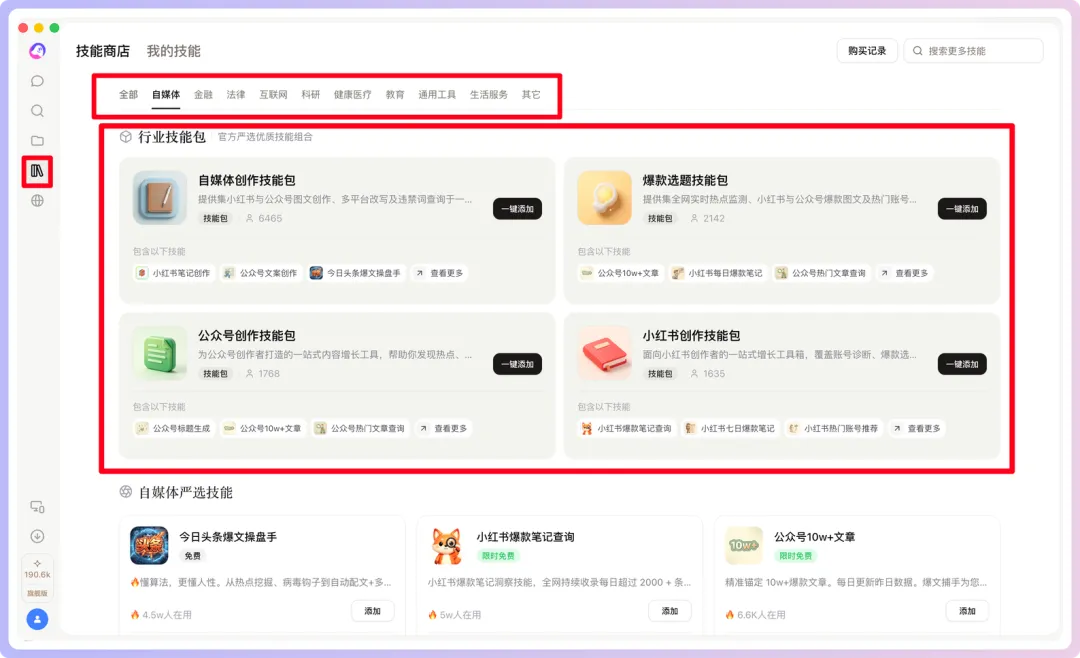Open the 小红书每日爆款笔记 skill chip
Screen dimensions: 1080x658
(718, 274)
